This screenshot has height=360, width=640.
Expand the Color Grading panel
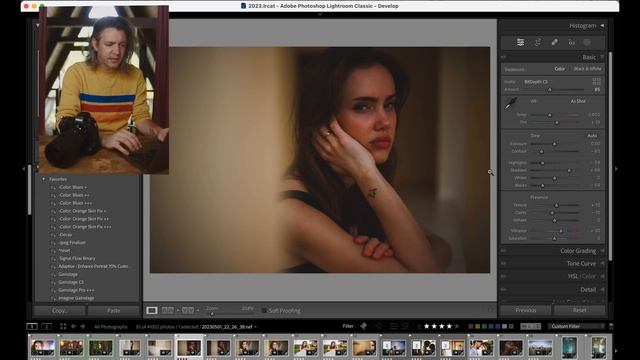click(x=602, y=251)
